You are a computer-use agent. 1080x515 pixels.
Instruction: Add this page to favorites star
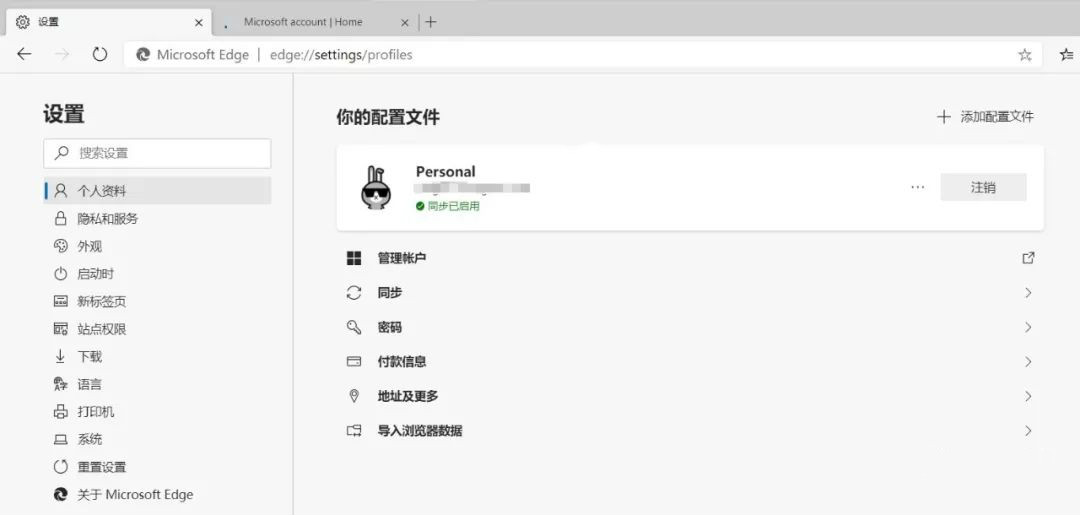1025,55
